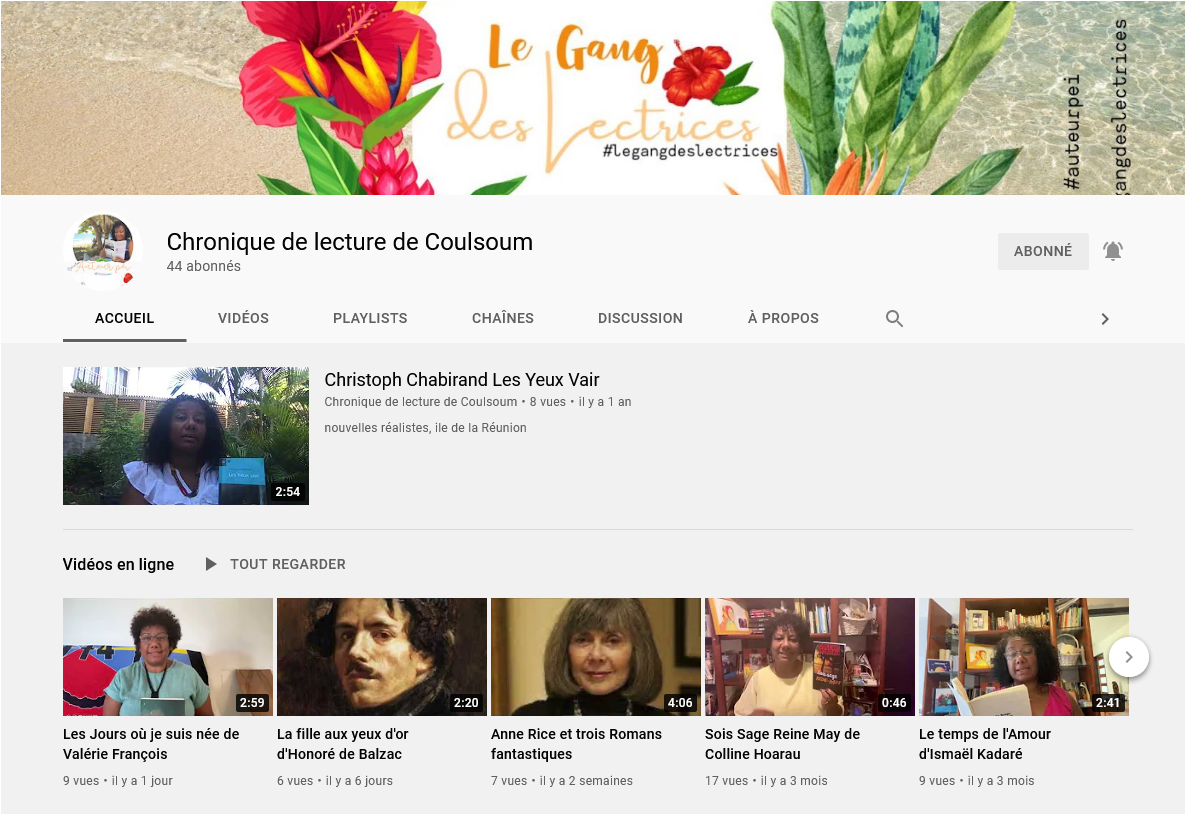Click the Tout Regarder link
The image size is (1185, 814).
tap(287, 564)
